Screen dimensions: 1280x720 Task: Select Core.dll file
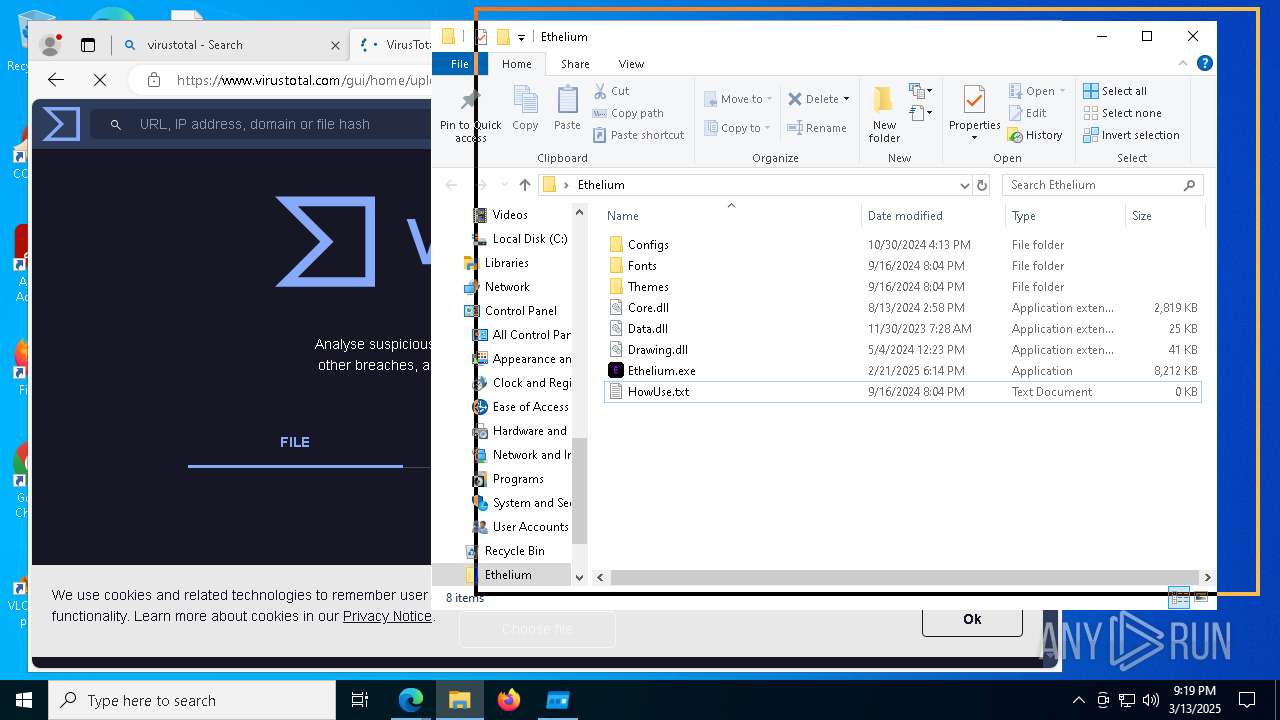click(x=648, y=308)
